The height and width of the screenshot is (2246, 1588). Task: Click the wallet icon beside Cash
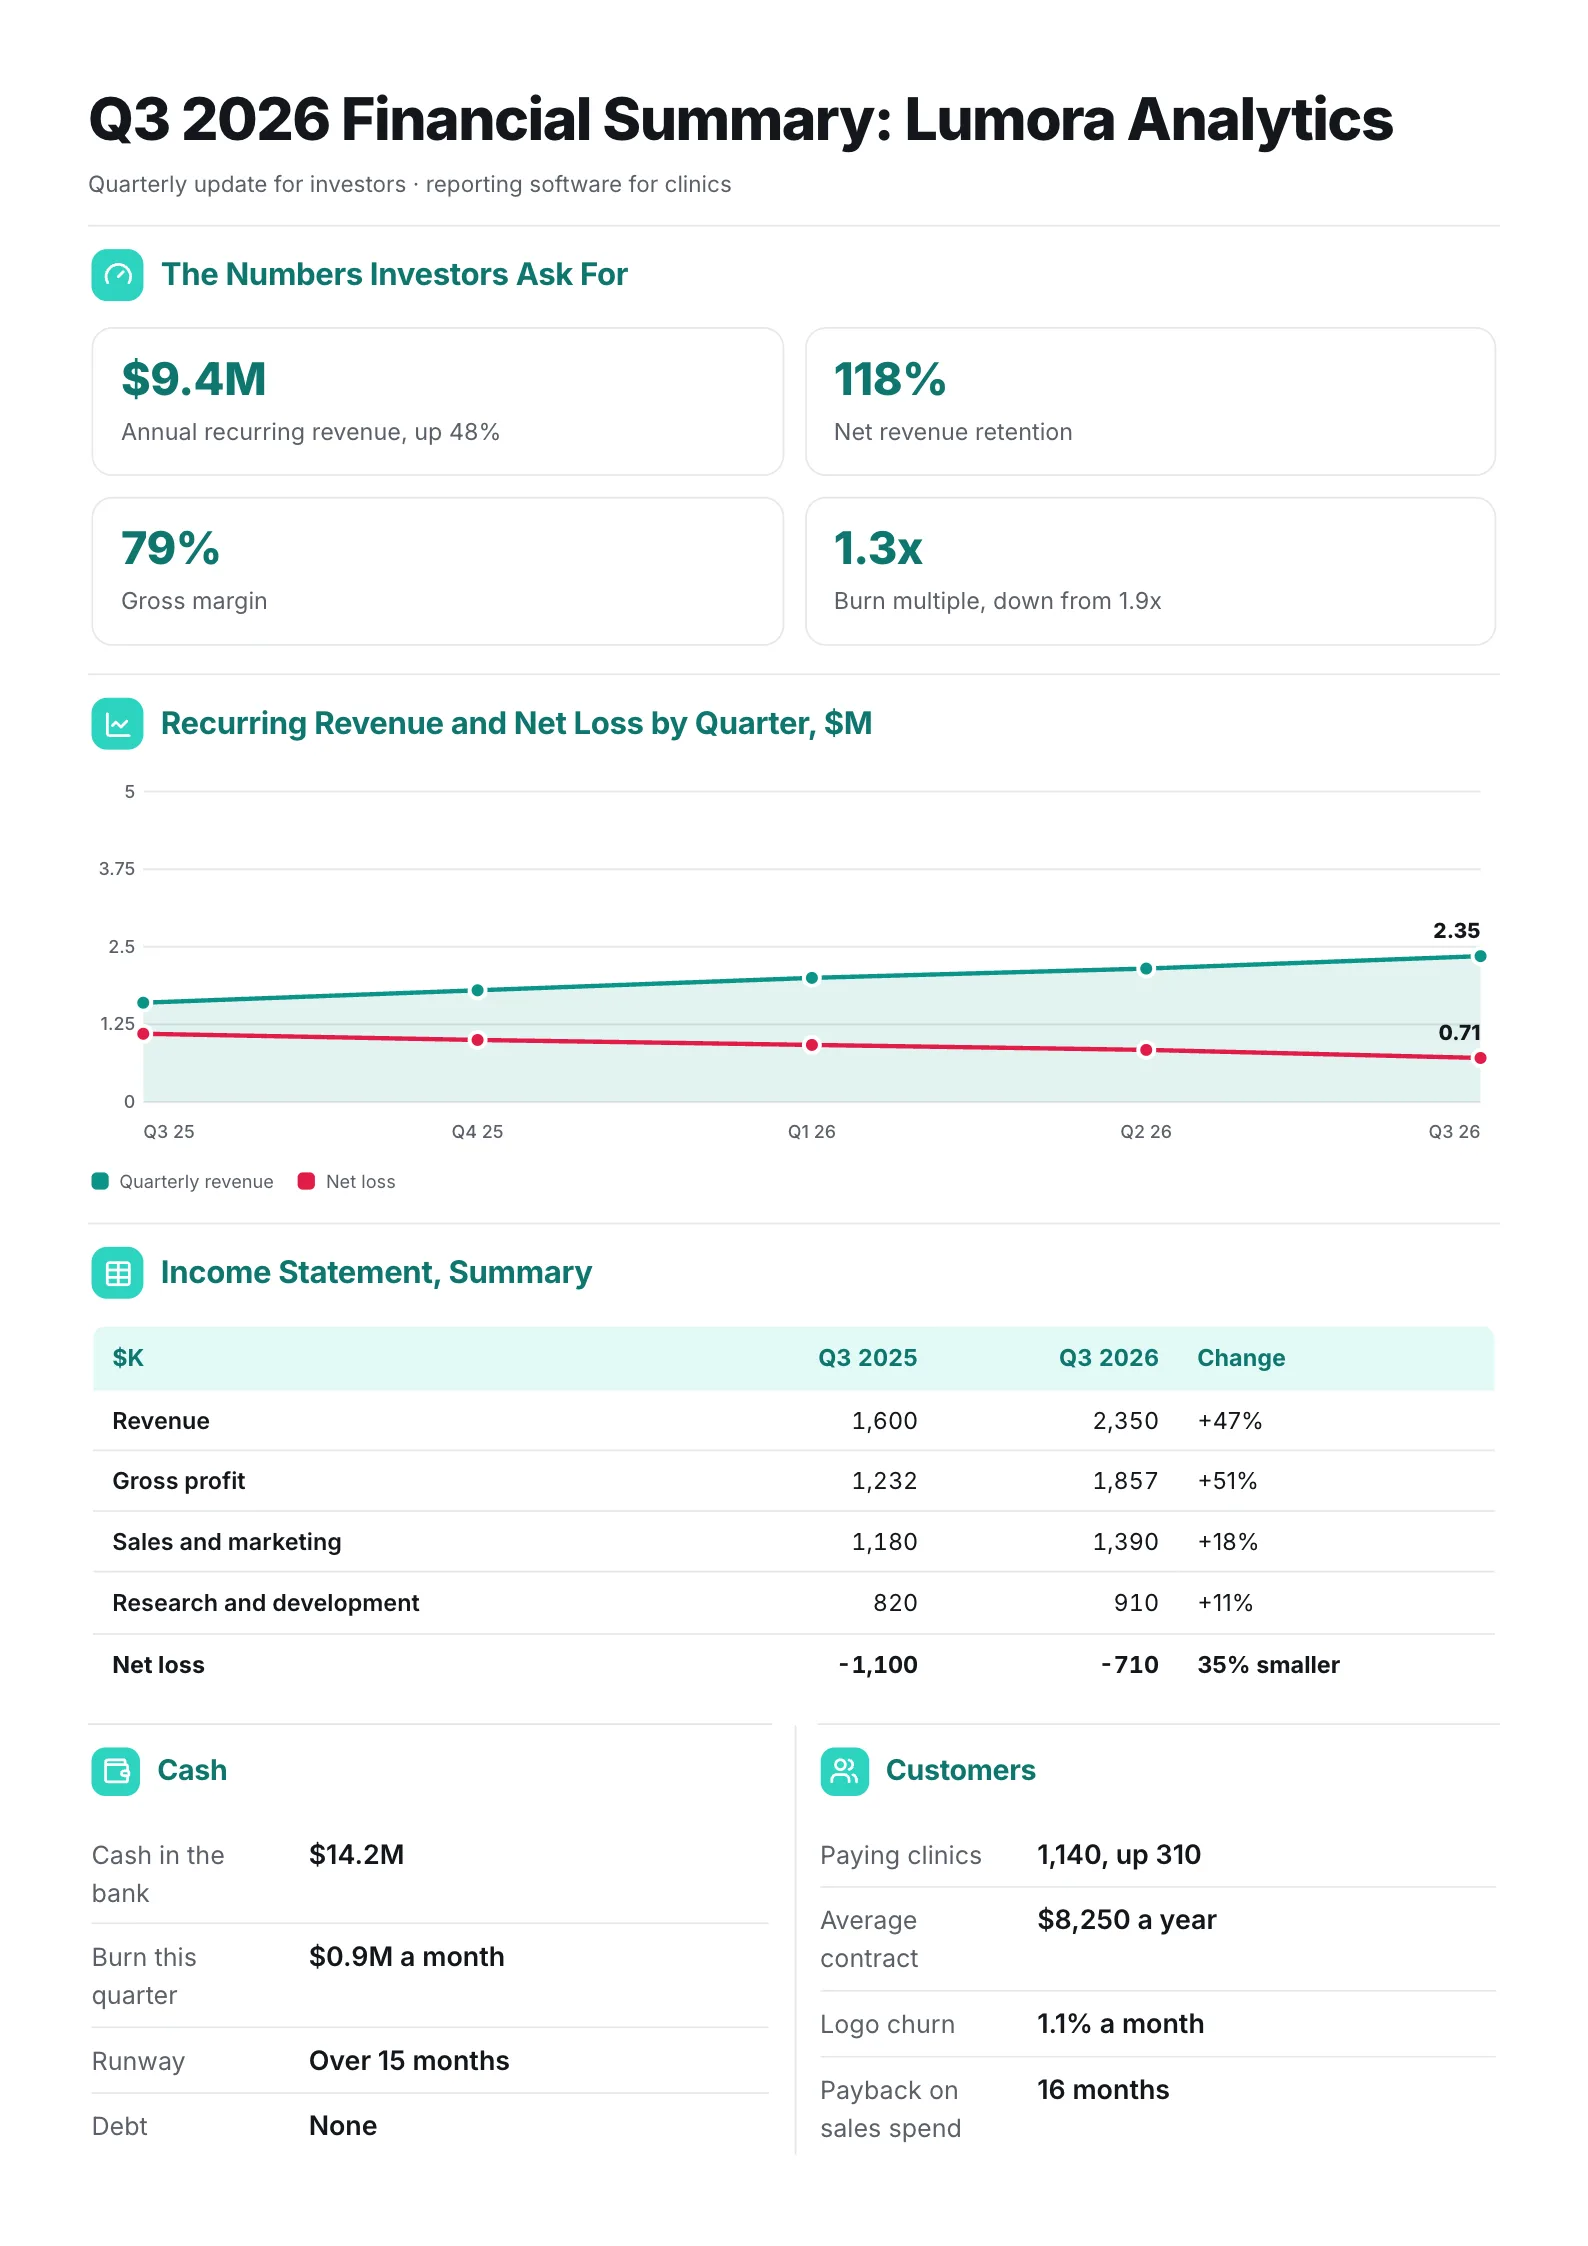coord(116,1771)
